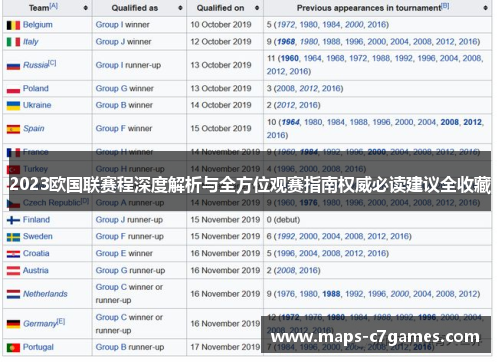Follow the Group C link in Germany row

111,318
